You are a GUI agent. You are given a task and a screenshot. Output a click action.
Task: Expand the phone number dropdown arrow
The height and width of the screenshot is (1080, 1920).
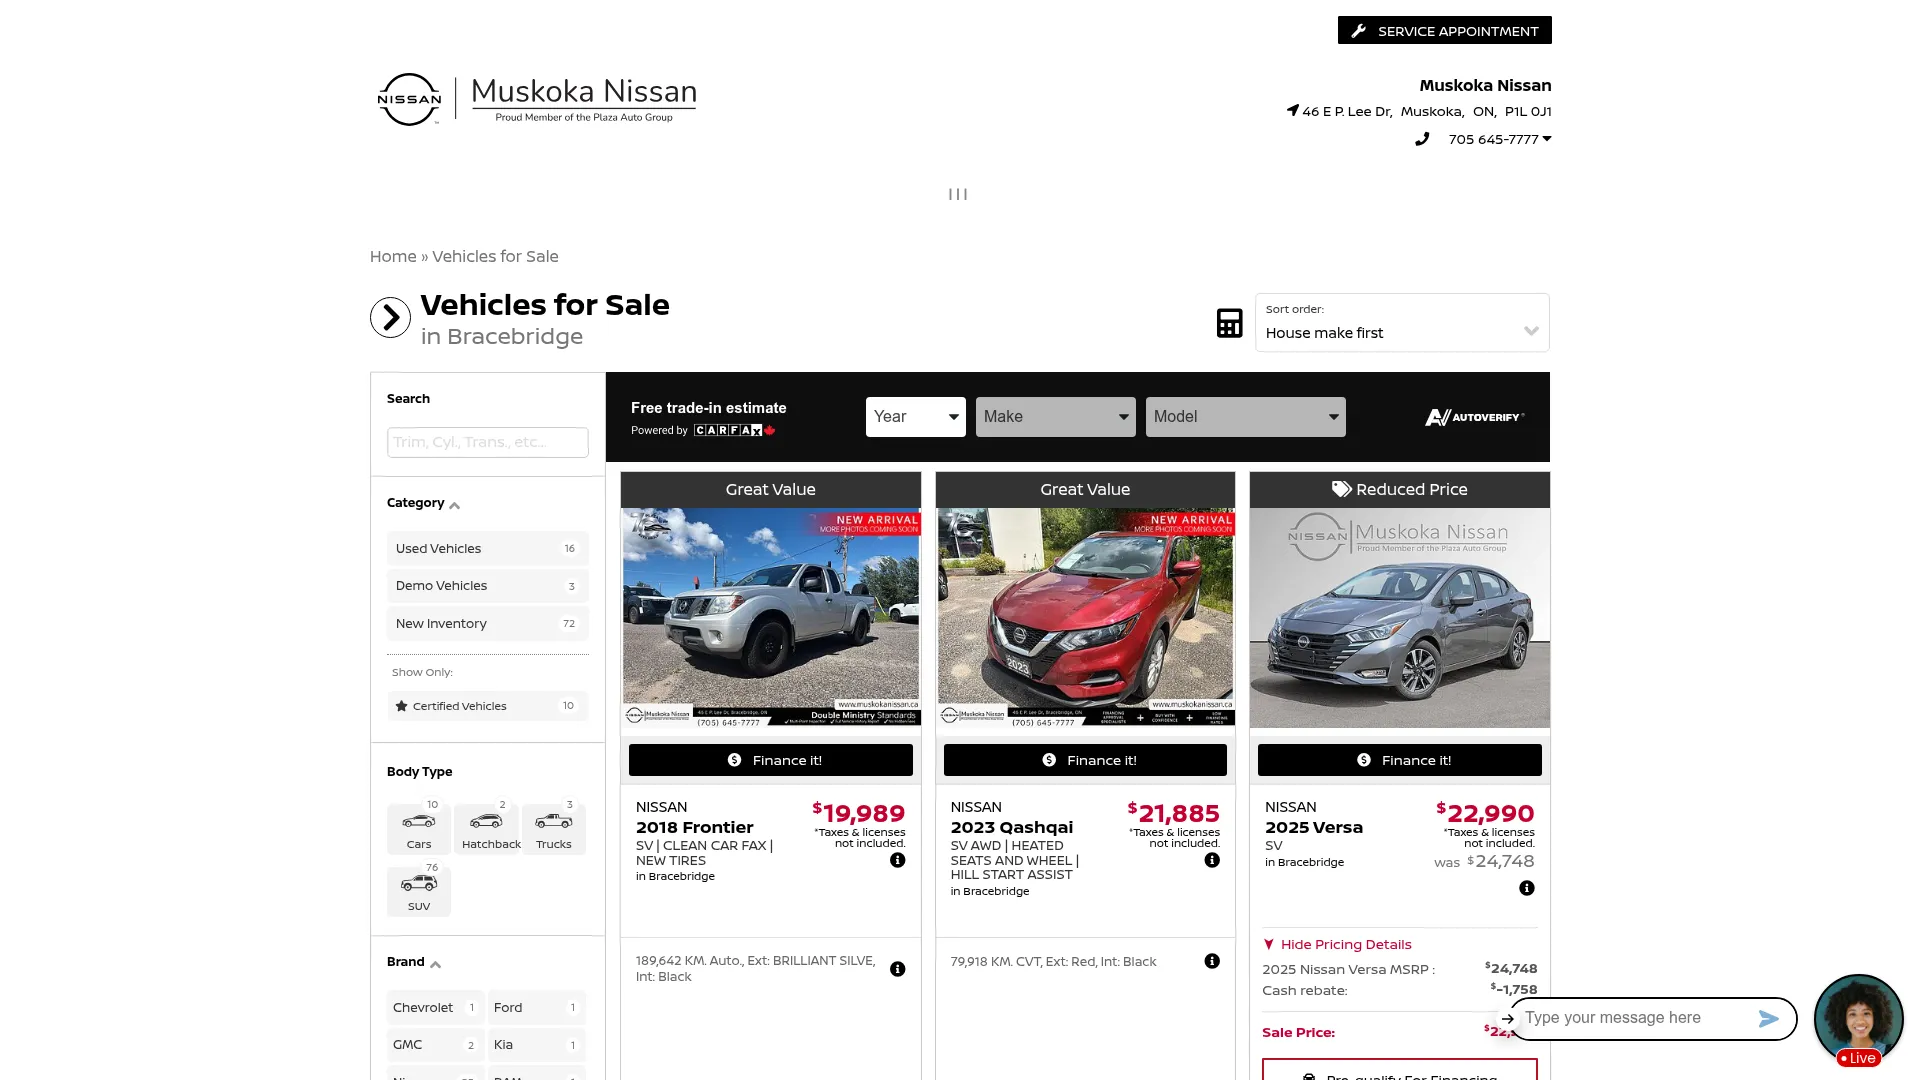(x=1547, y=139)
